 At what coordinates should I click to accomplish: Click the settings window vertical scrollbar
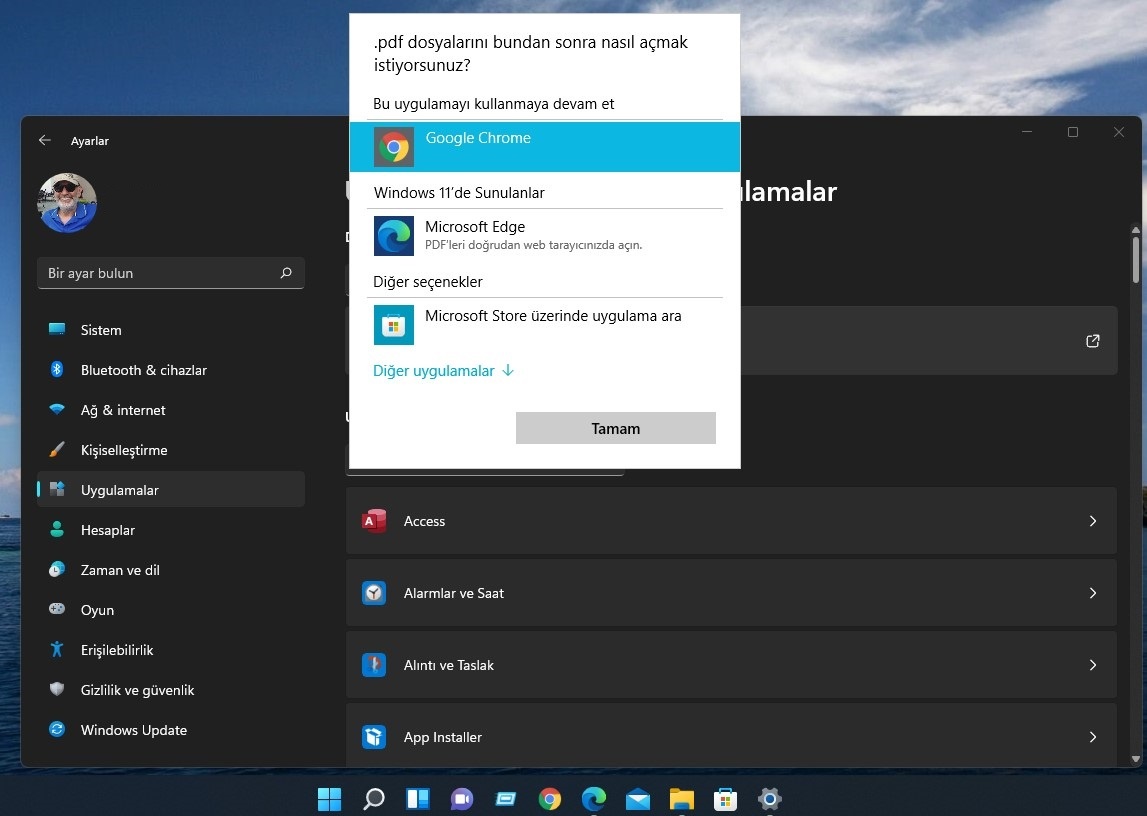pyautogui.click(x=1136, y=260)
